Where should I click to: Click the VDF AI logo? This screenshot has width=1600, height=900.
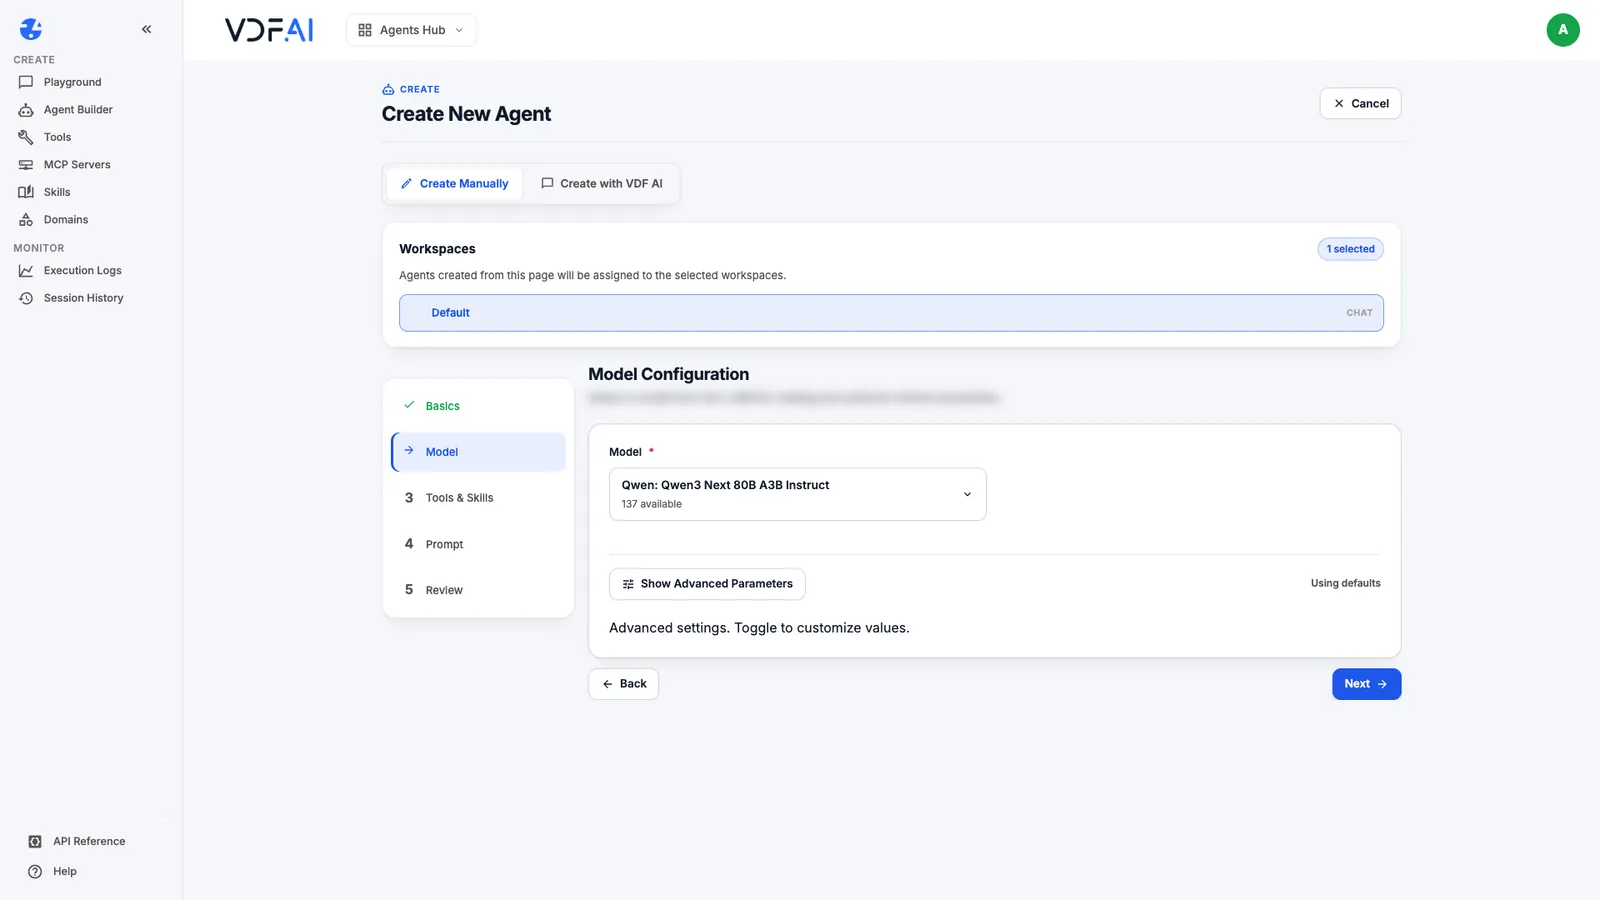click(x=269, y=30)
